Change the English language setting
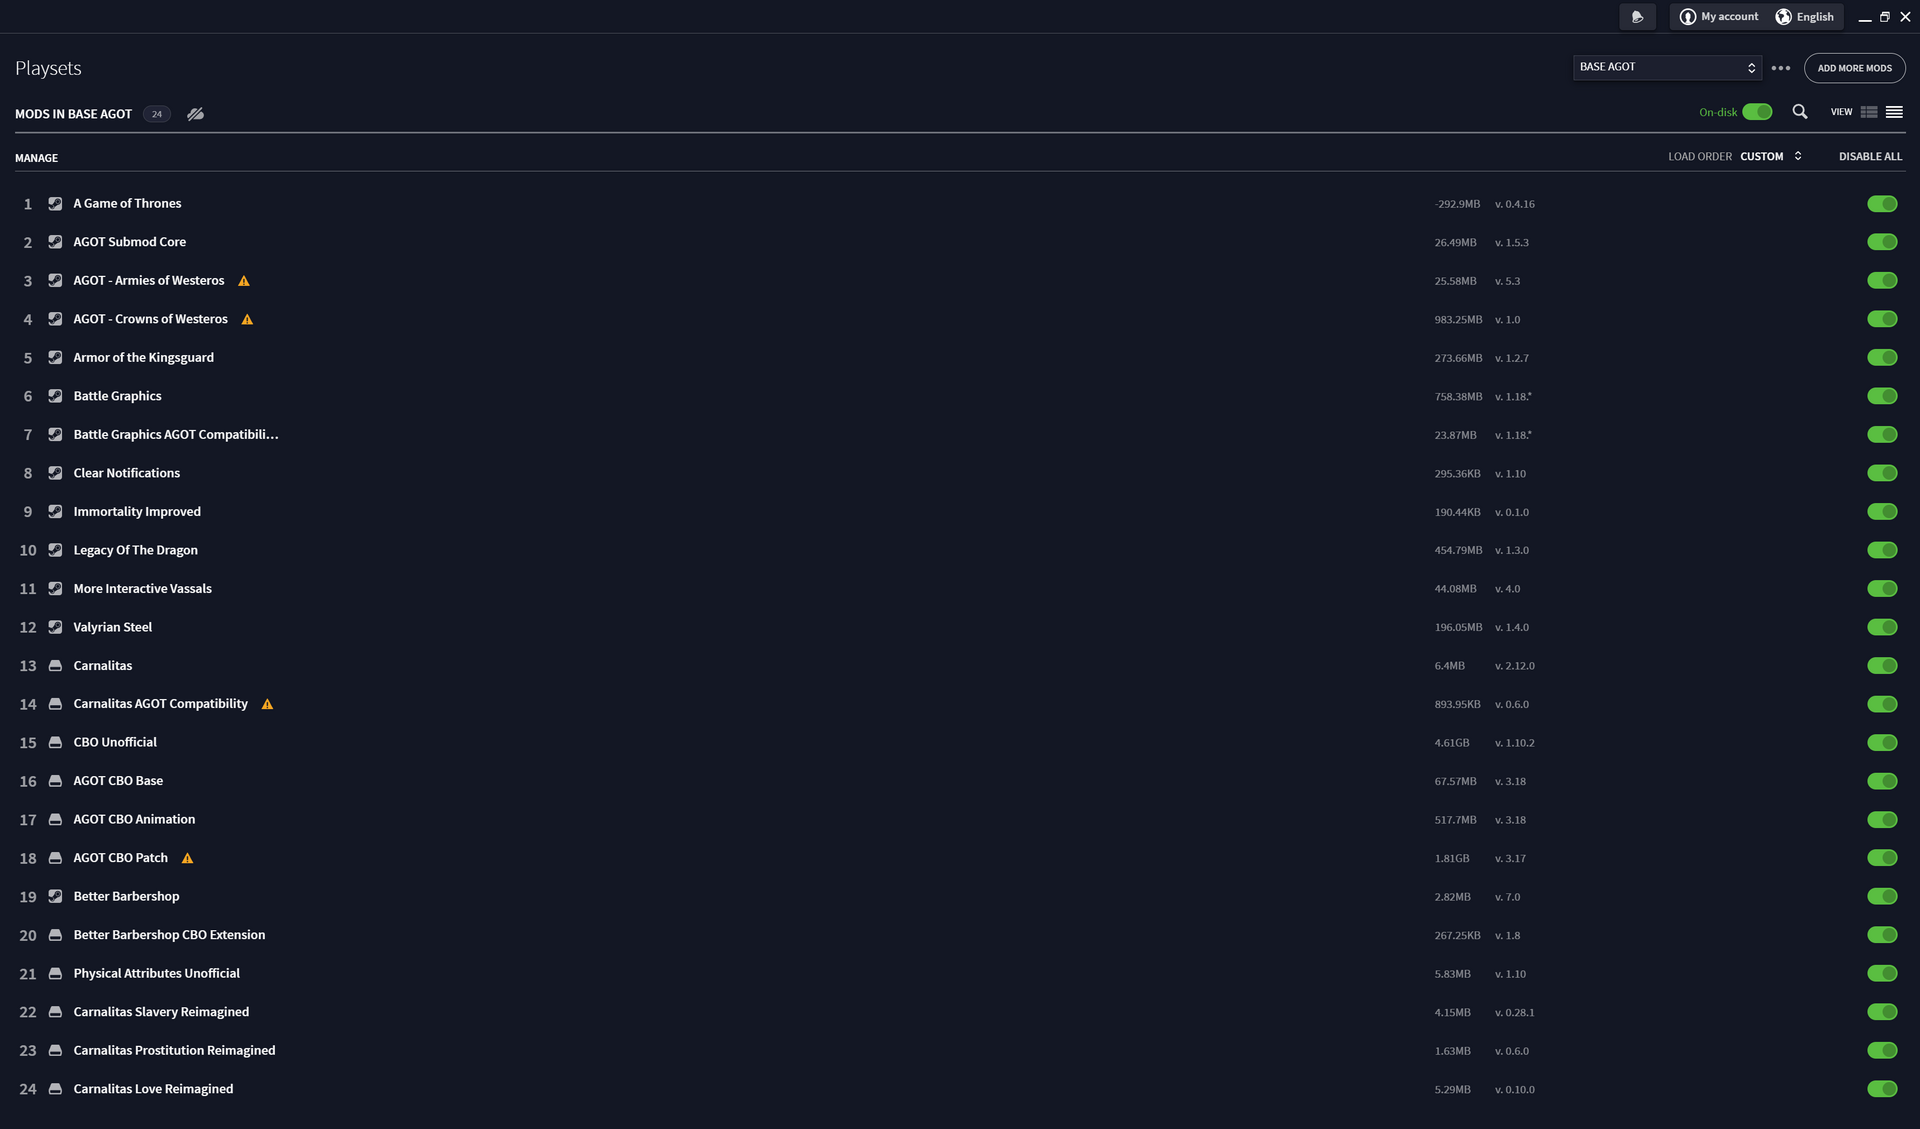Viewport: 1920px width, 1129px height. pyautogui.click(x=1805, y=17)
